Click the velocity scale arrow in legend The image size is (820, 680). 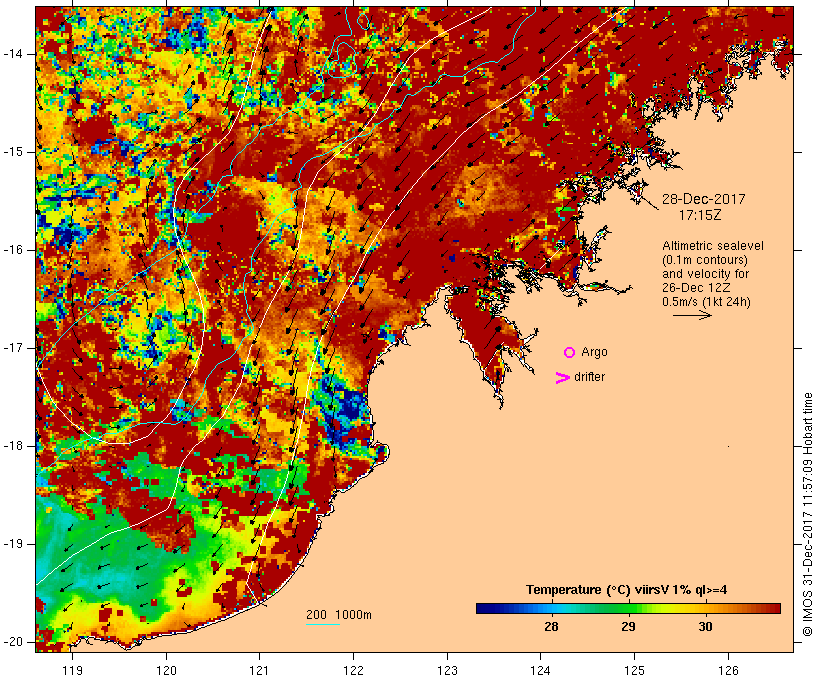click(692, 315)
